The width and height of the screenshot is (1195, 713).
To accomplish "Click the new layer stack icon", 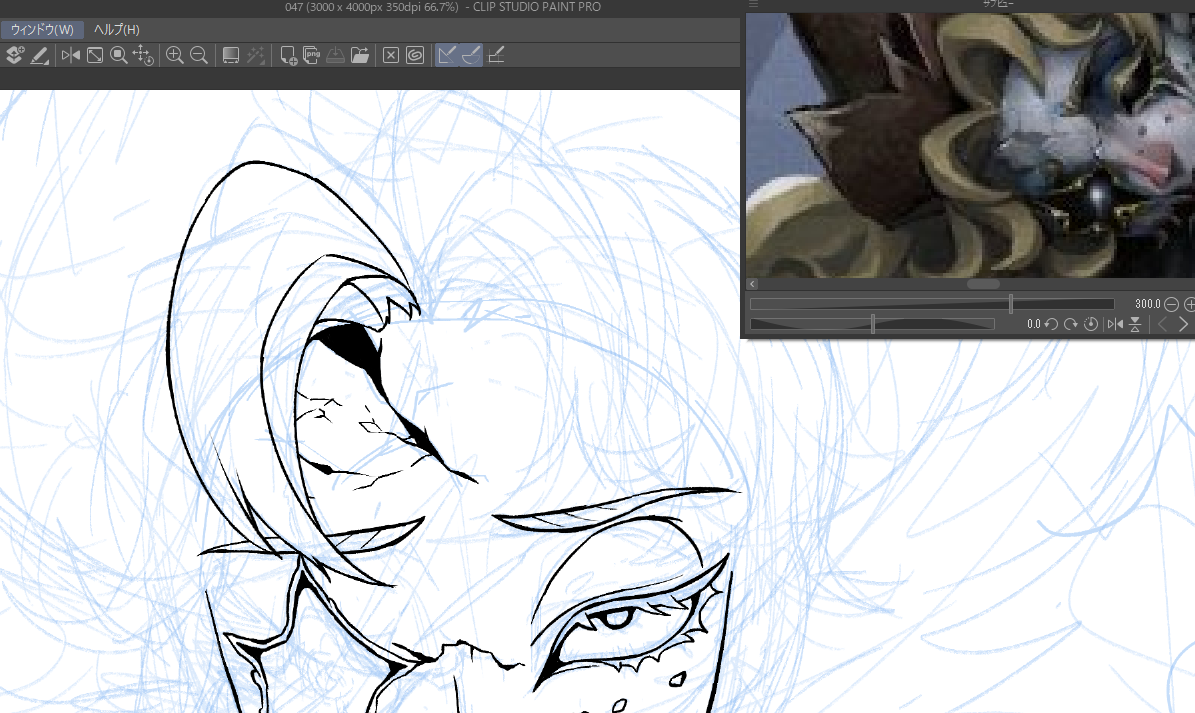I will 14,55.
